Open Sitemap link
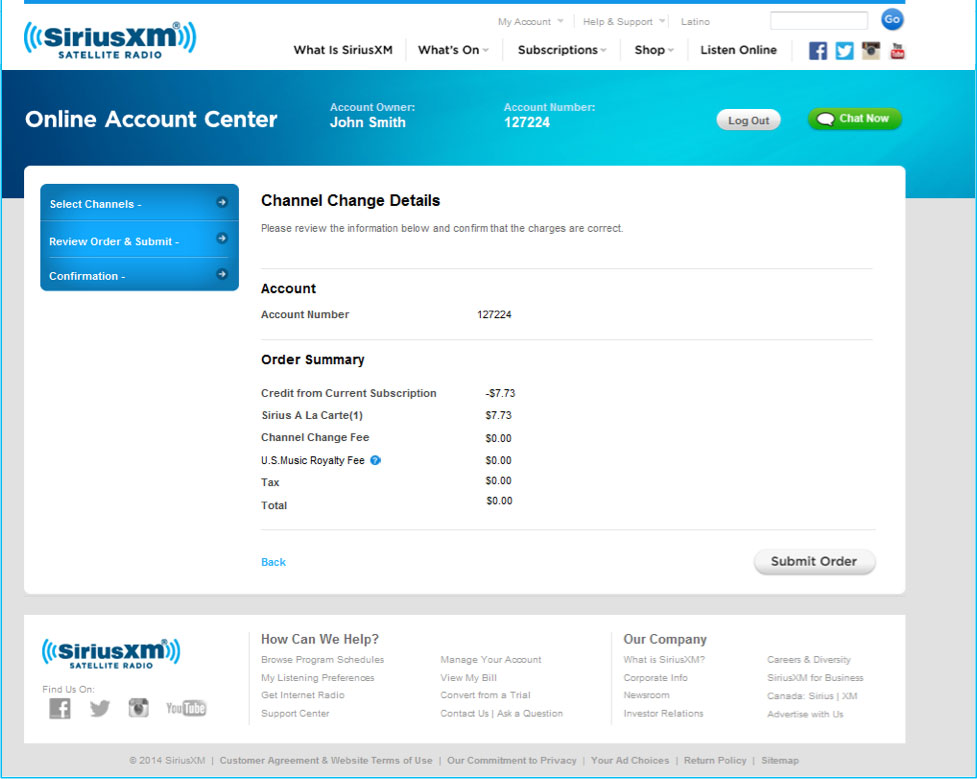The image size is (977, 779). 779,760
